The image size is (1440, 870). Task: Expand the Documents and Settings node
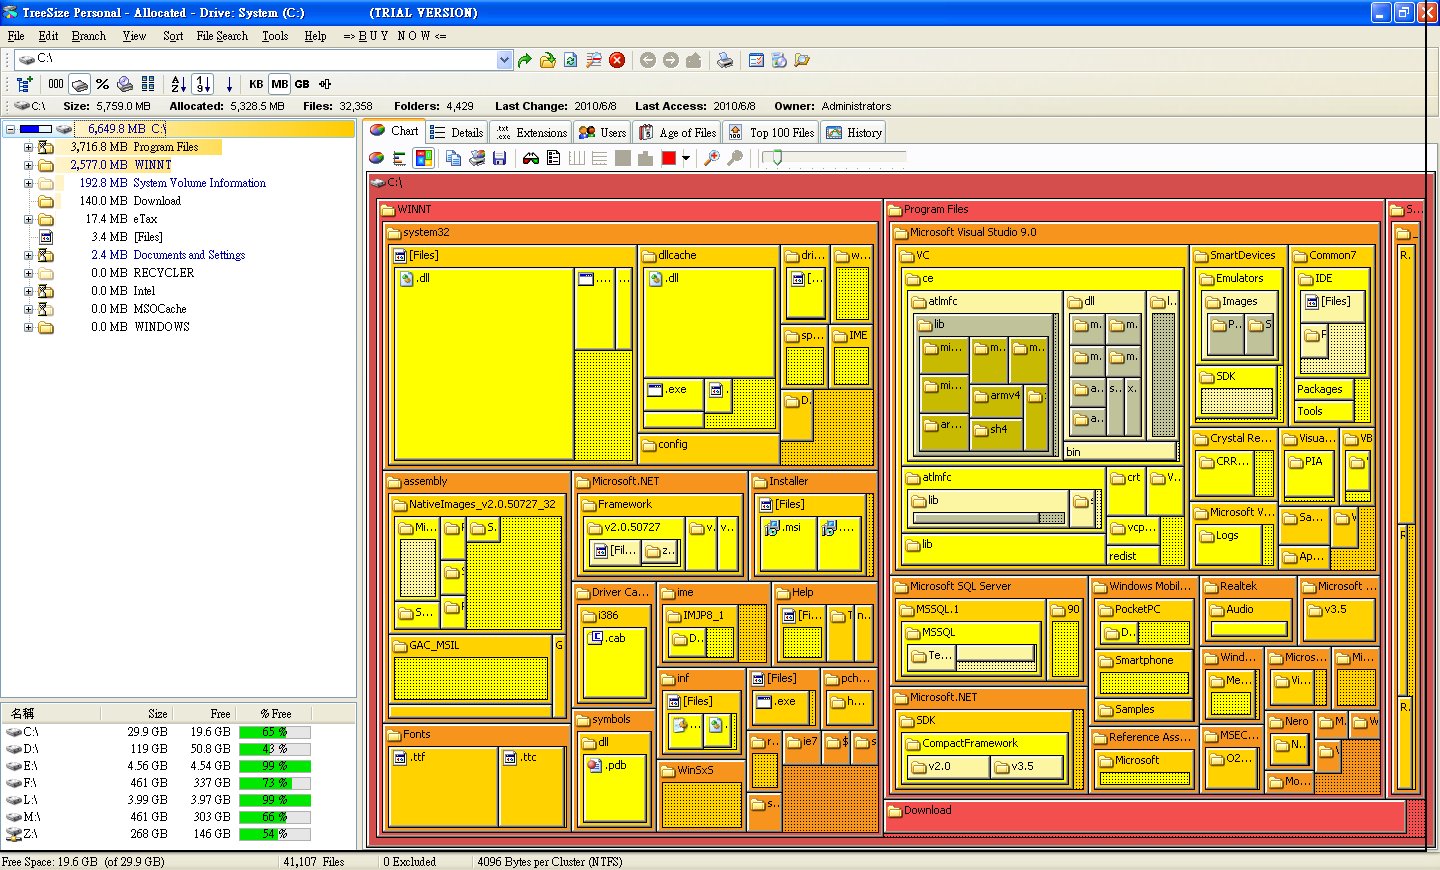[28, 255]
